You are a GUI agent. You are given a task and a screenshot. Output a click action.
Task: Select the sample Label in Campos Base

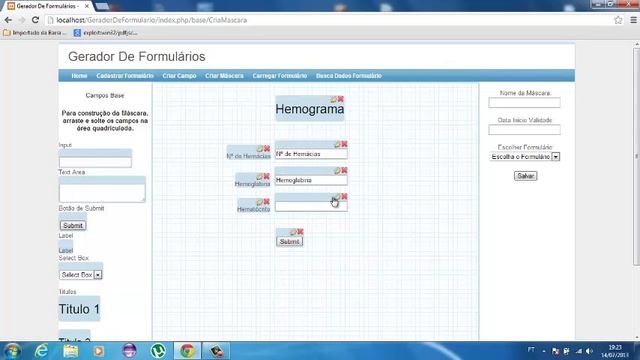(x=66, y=251)
